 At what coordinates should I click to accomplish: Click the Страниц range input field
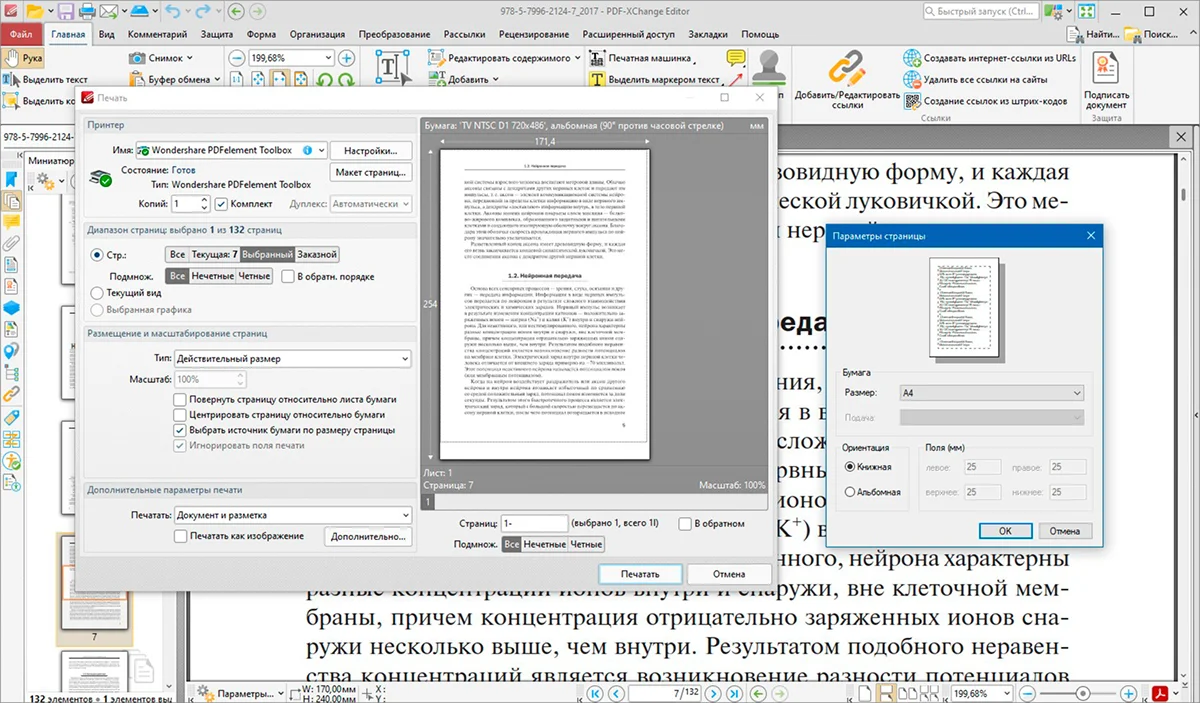pos(534,523)
